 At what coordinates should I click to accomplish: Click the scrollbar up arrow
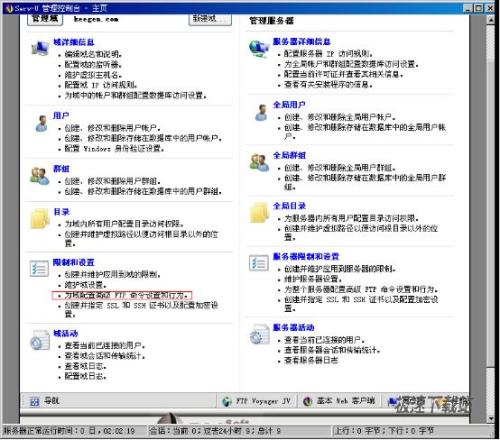pos(491,20)
